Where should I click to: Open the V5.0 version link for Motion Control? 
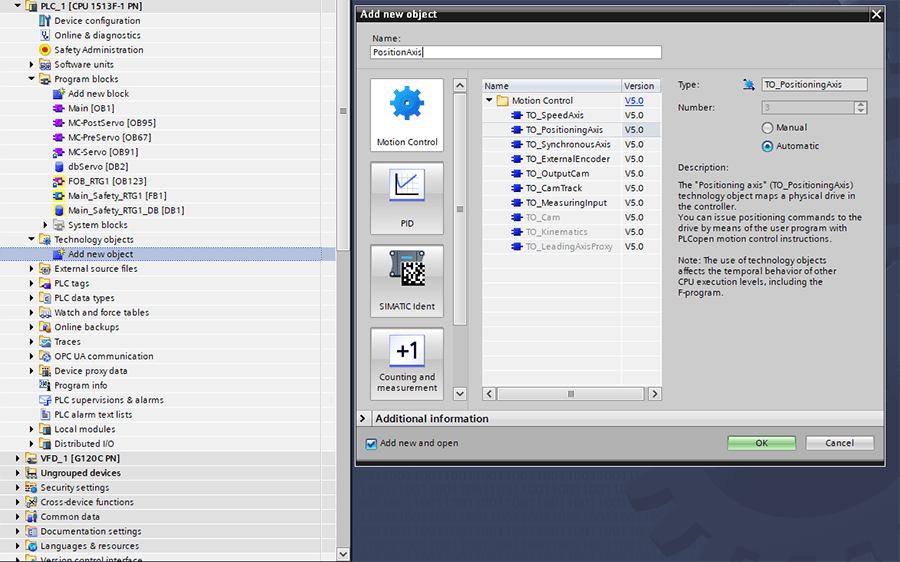point(634,100)
